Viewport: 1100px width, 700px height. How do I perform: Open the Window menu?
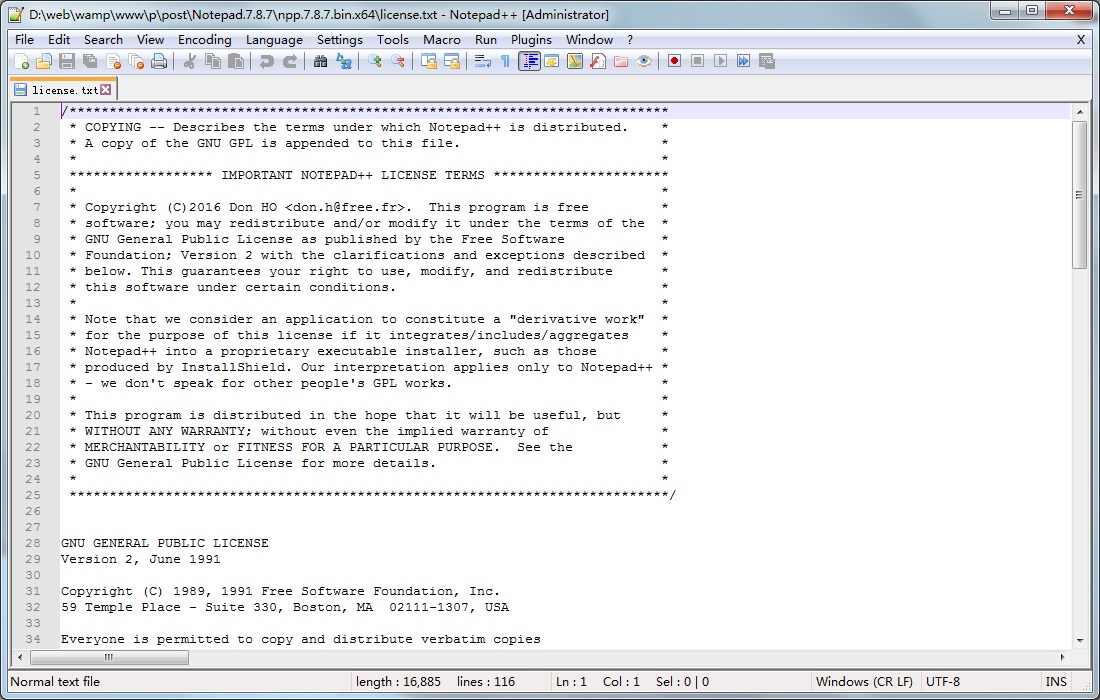point(589,40)
